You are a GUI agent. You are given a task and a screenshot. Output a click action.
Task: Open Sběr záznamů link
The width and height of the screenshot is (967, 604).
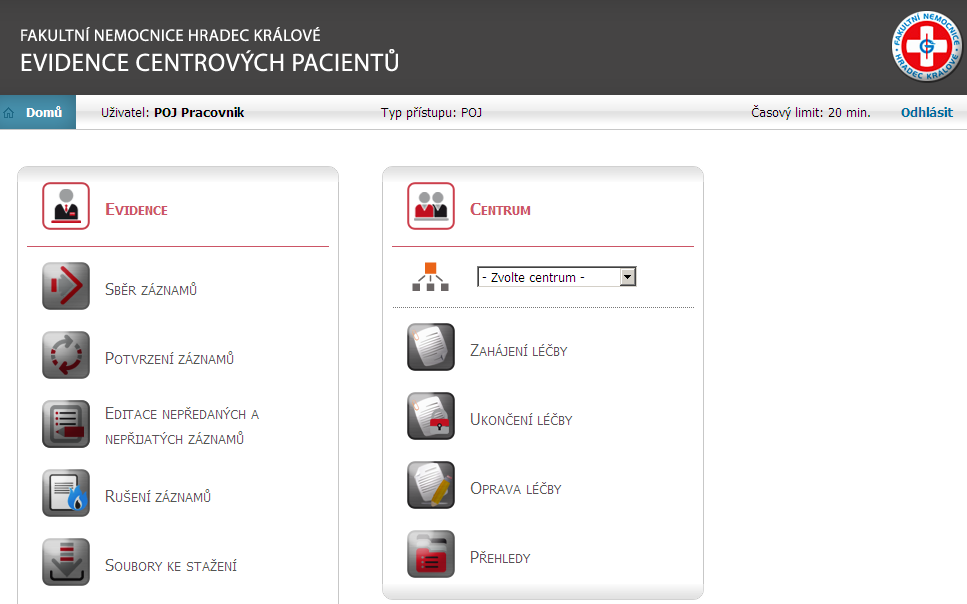(151, 289)
